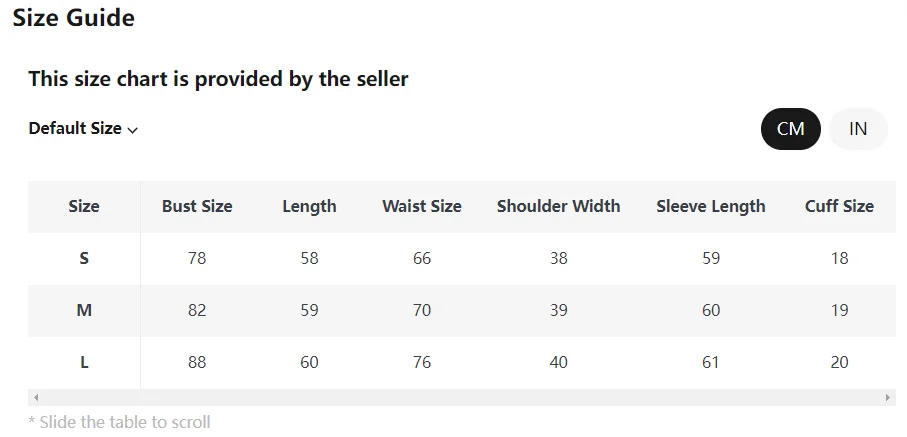Click the Sleeve Length column header
The image size is (907, 437).
click(x=711, y=207)
